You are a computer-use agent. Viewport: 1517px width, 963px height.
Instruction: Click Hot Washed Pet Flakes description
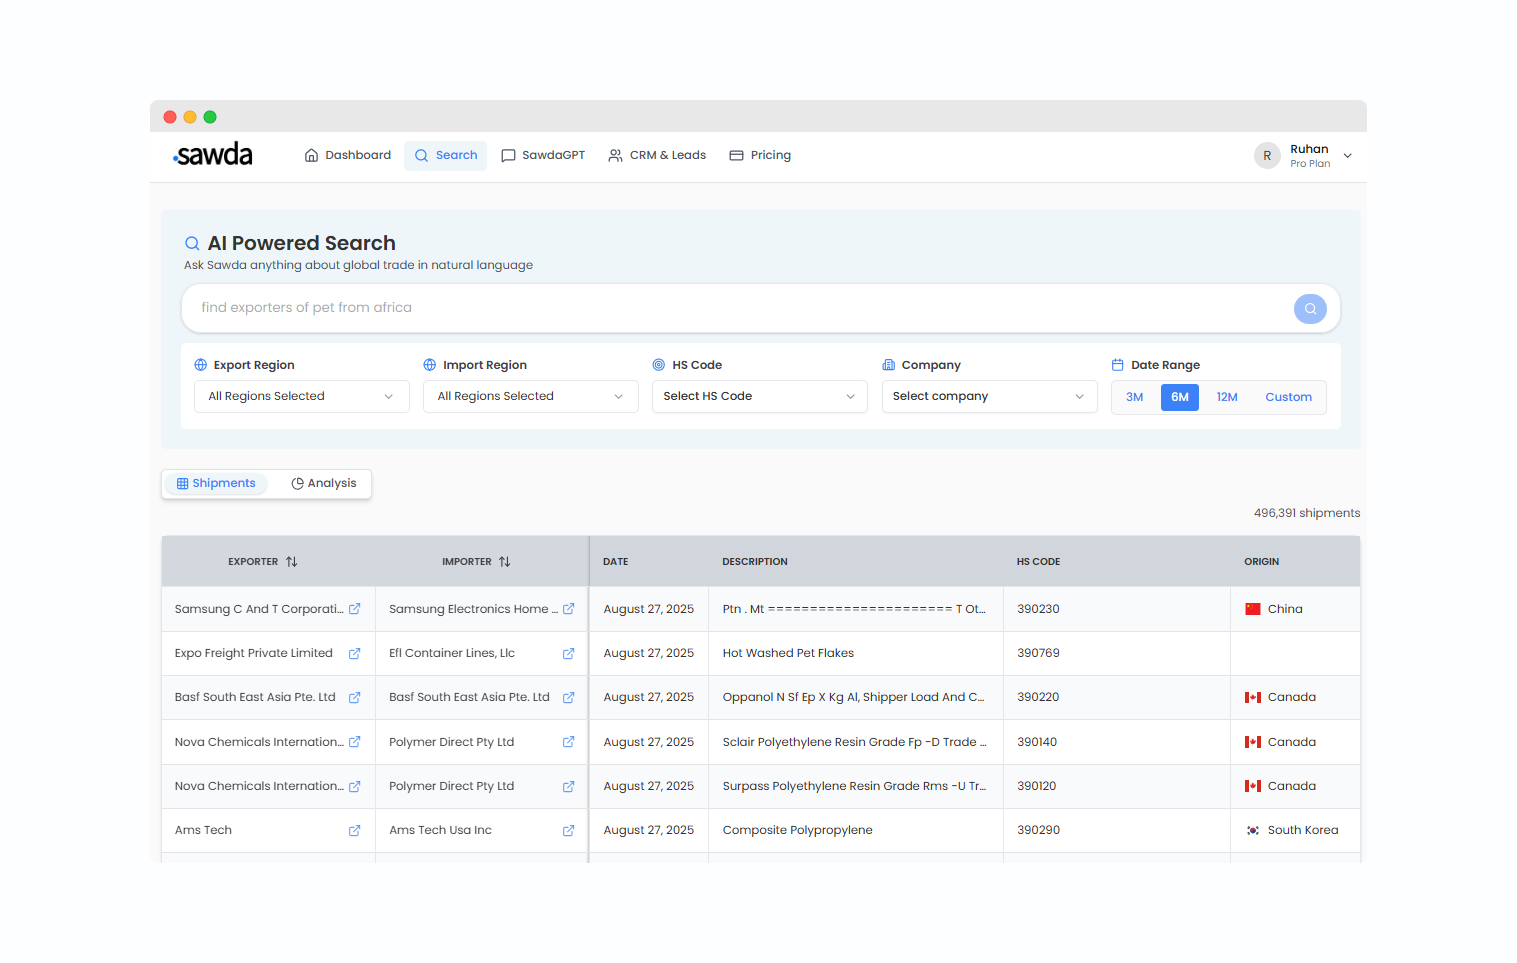click(788, 653)
